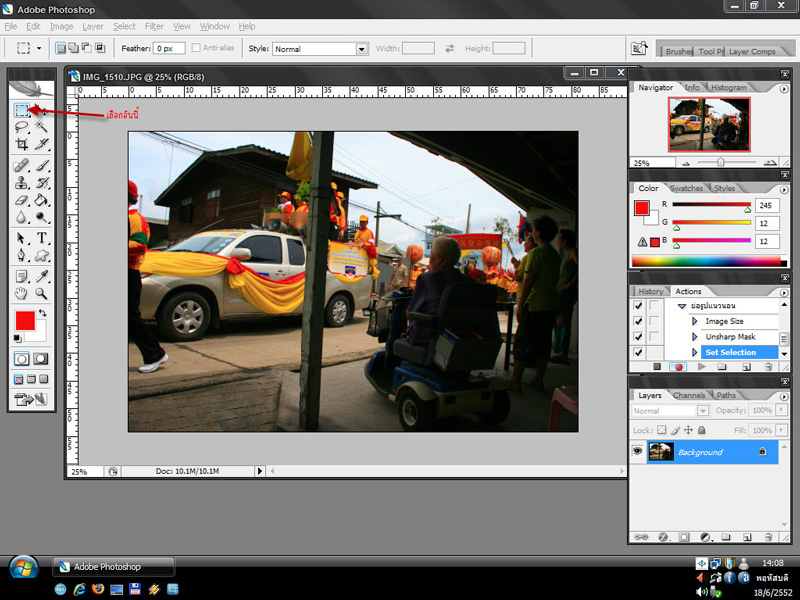Toggle the Unsharp Mask action step checkbox
The width and height of the screenshot is (800, 600).
pos(638,337)
